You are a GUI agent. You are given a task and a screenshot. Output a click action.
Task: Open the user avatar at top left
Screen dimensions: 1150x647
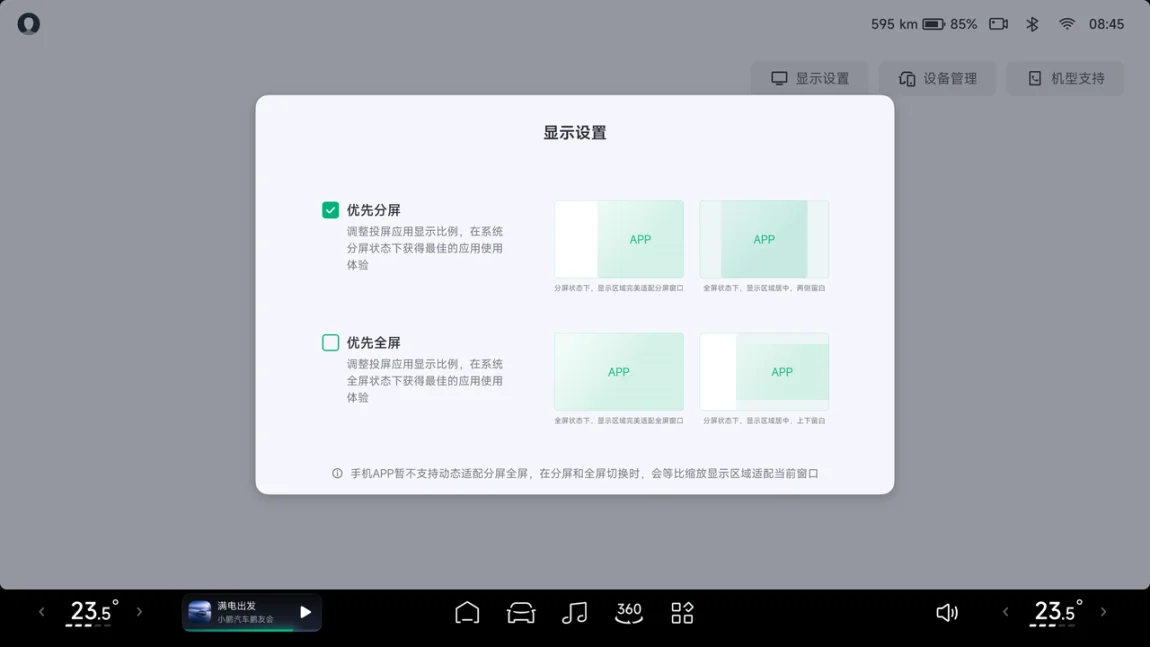(29, 24)
